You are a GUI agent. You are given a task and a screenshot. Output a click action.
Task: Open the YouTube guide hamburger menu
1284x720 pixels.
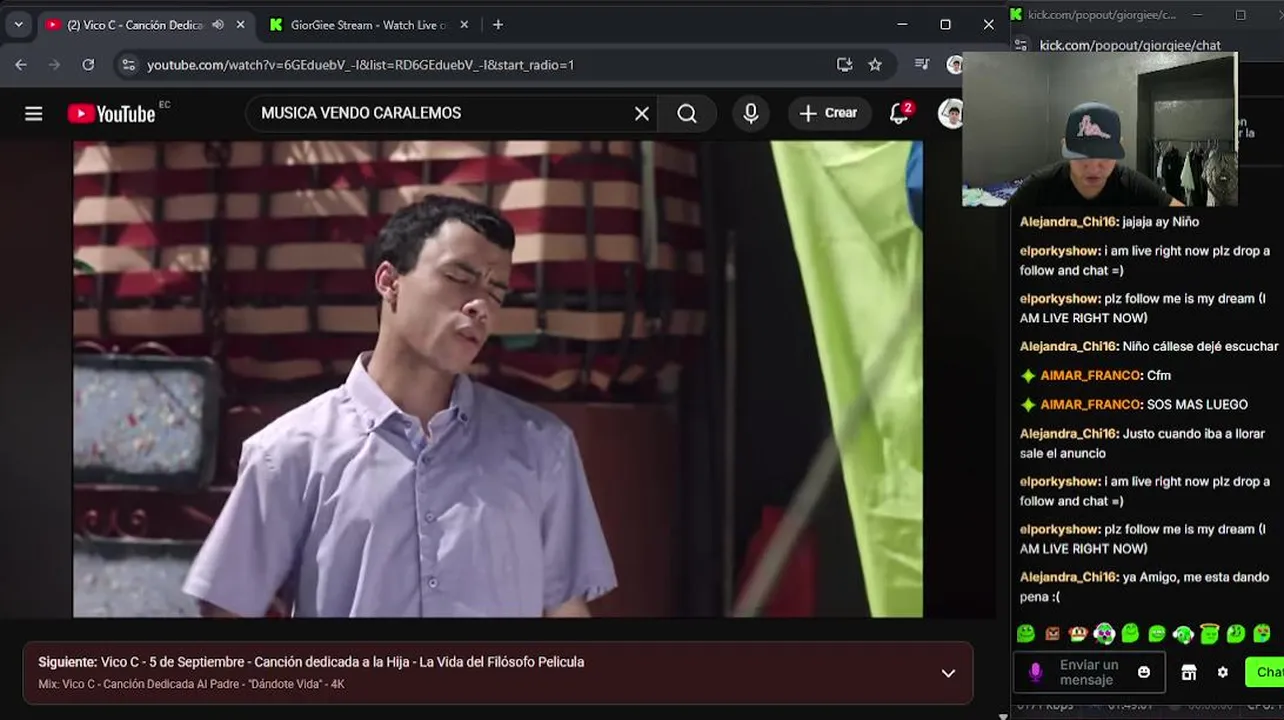point(34,114)
